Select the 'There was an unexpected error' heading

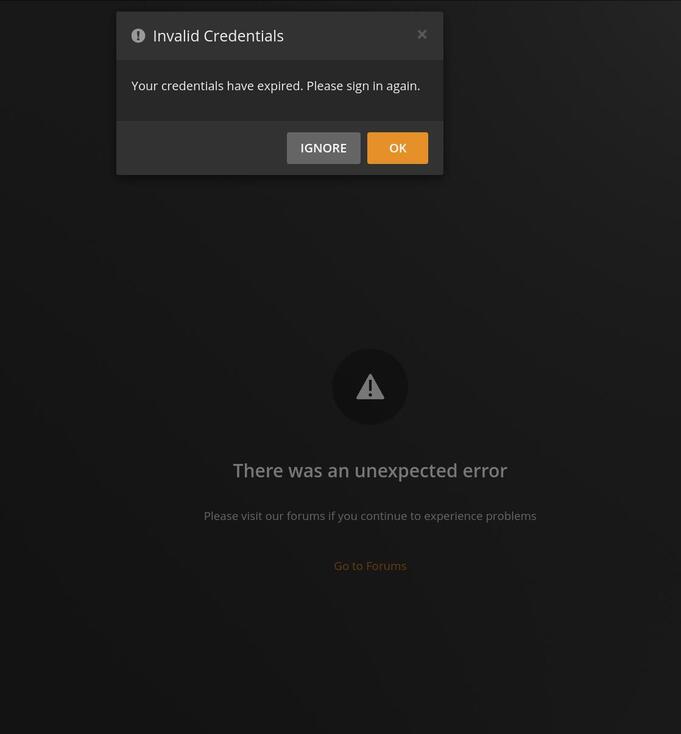pos(370,471)
